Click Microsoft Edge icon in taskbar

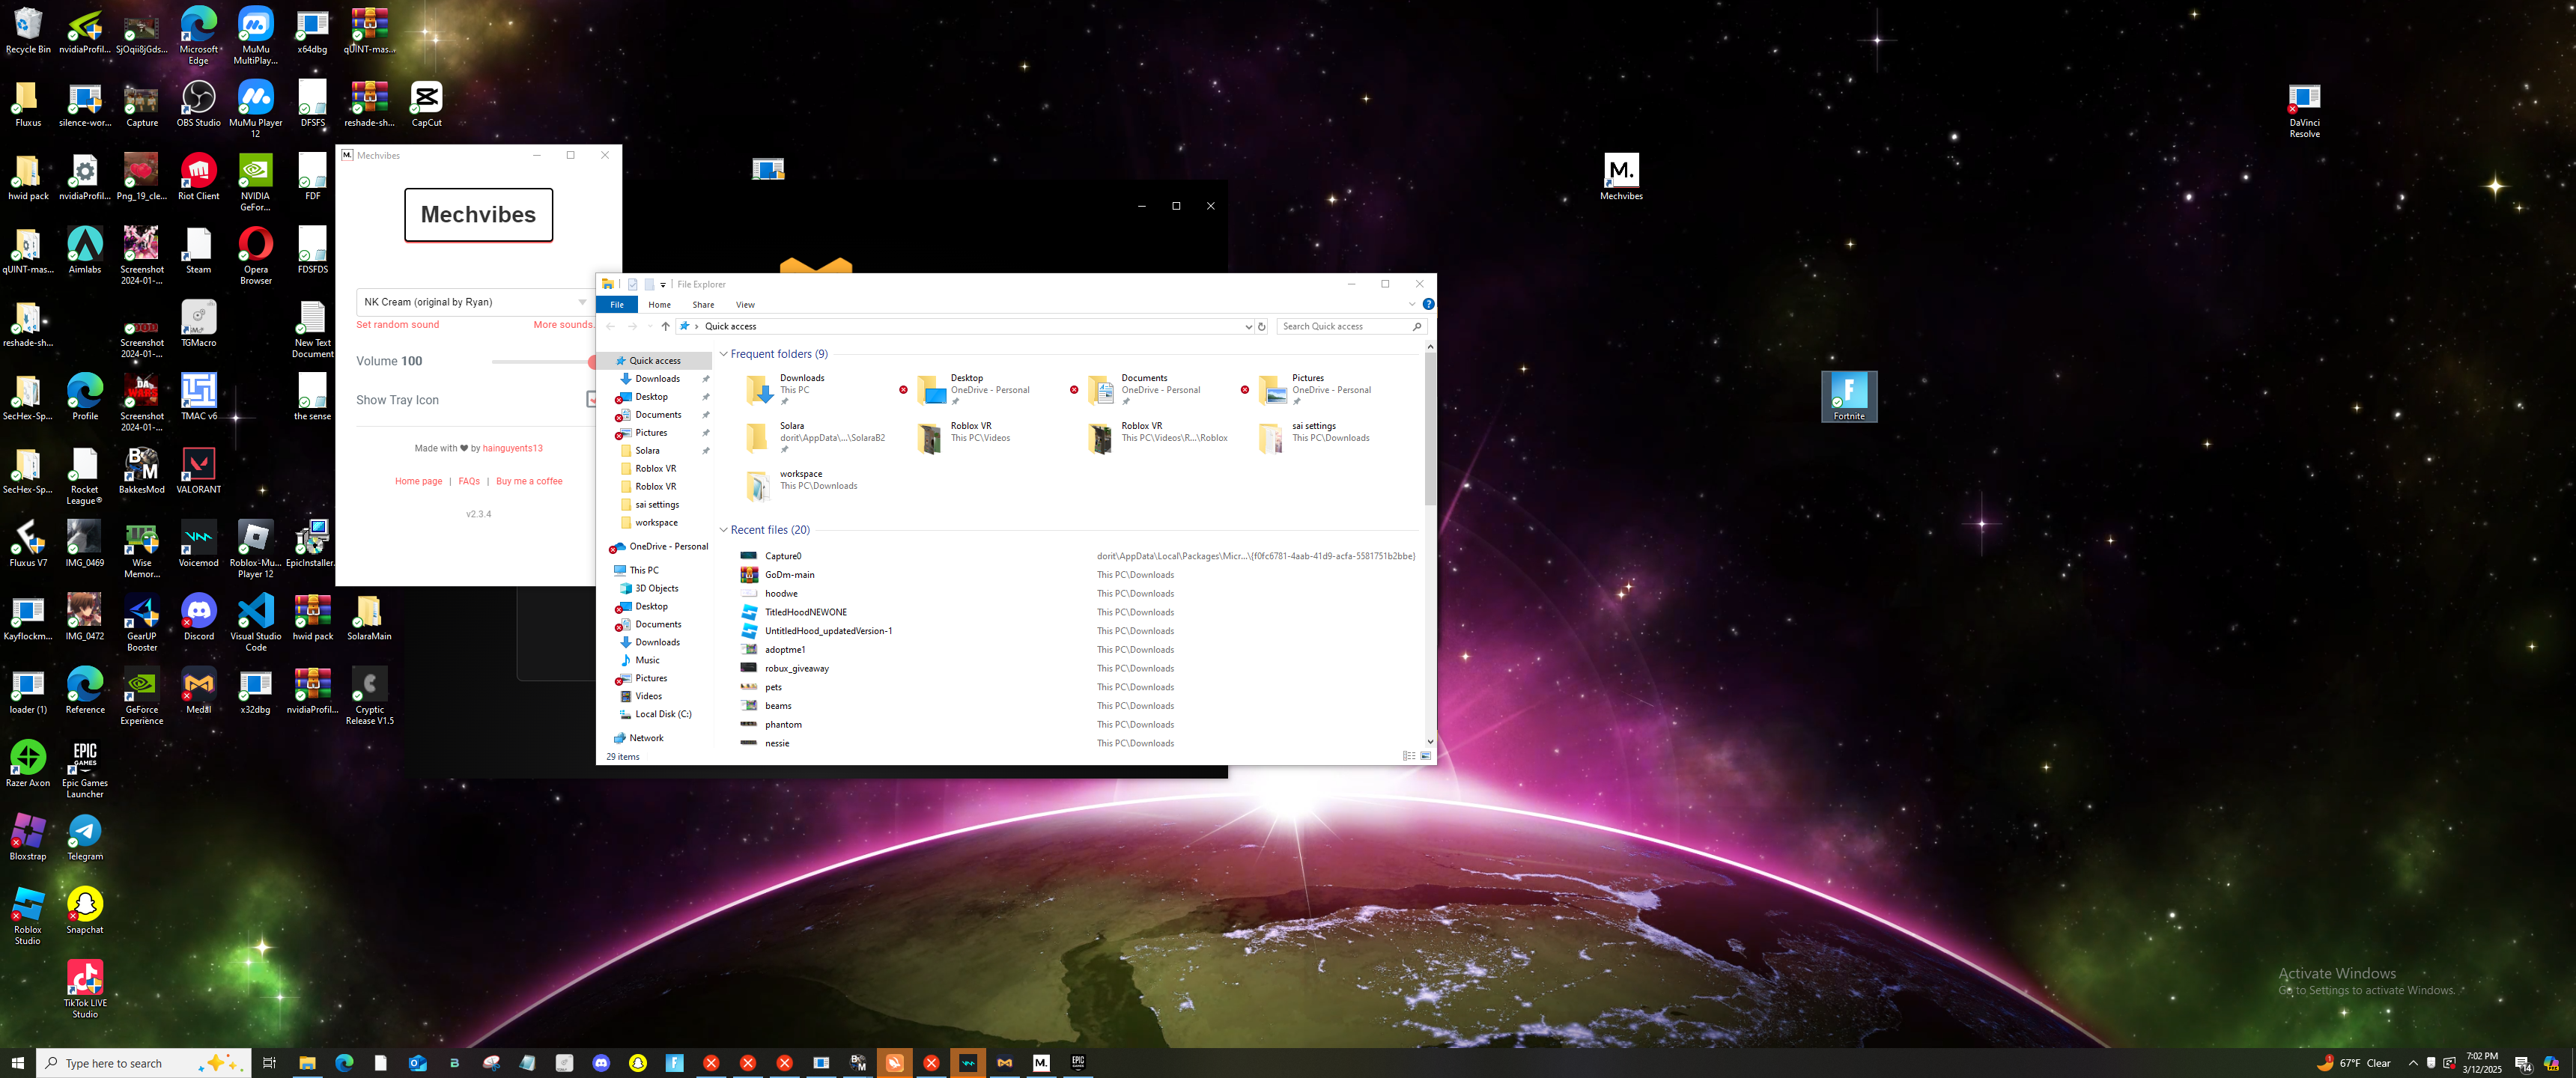tap(344, 1063)
